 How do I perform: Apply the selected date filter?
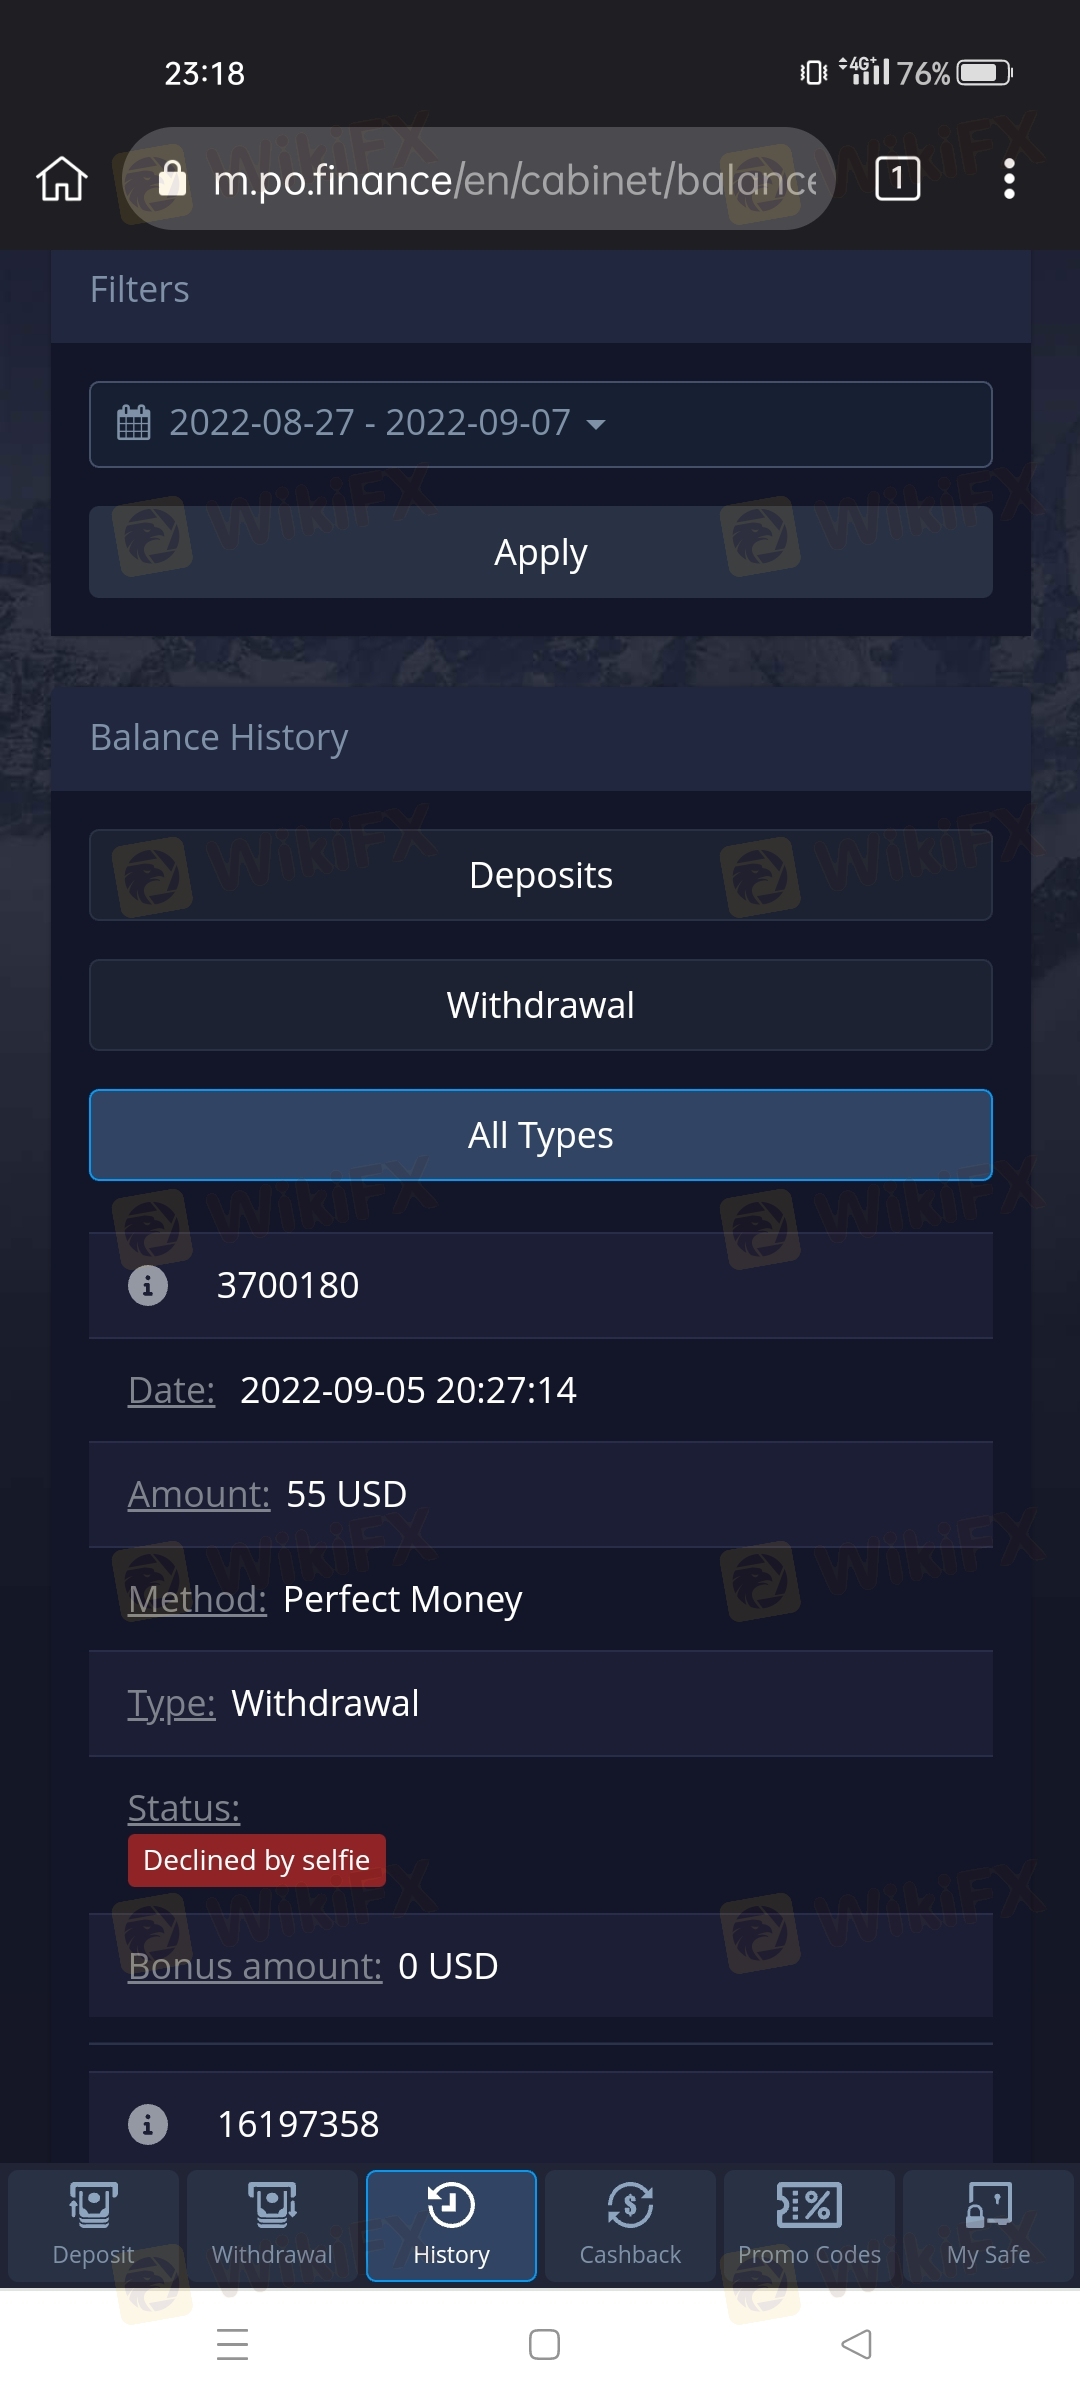[x=541, y=552]
